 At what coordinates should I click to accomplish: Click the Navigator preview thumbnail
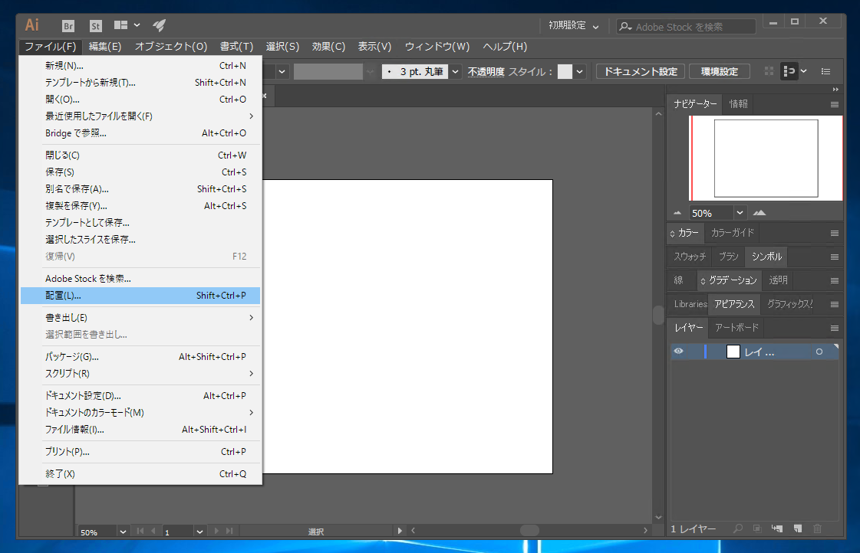tap(766, 158)
